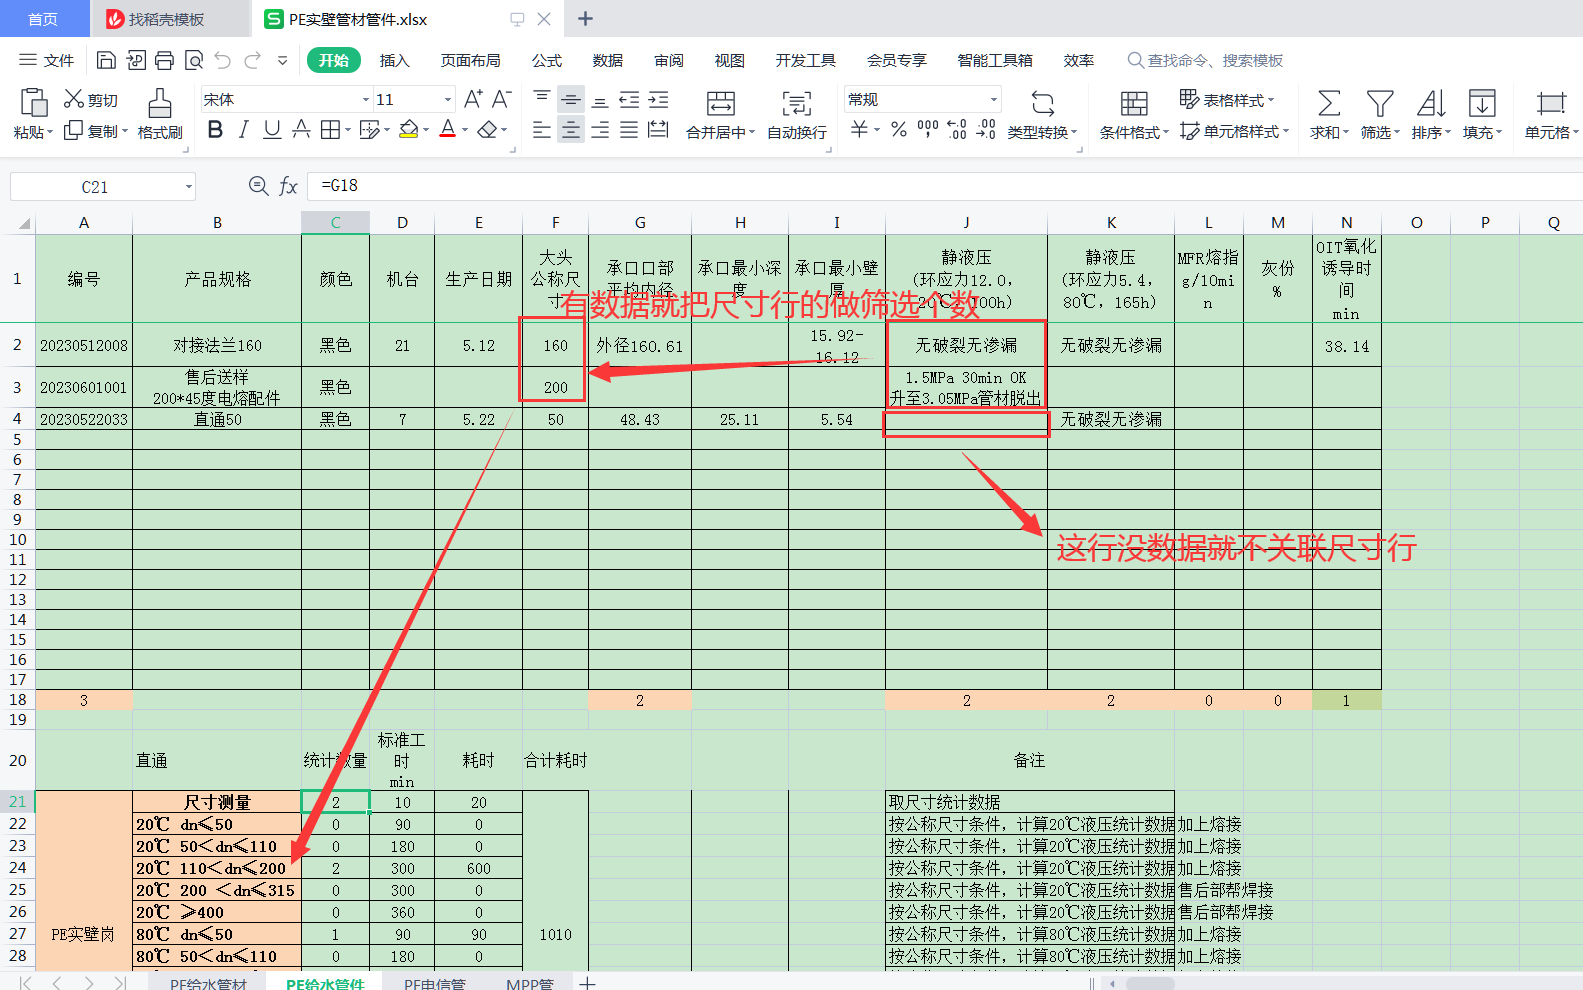Click the Paste clipboard icon
Viewport: 1583px width, 990px height.
[33, 102]
